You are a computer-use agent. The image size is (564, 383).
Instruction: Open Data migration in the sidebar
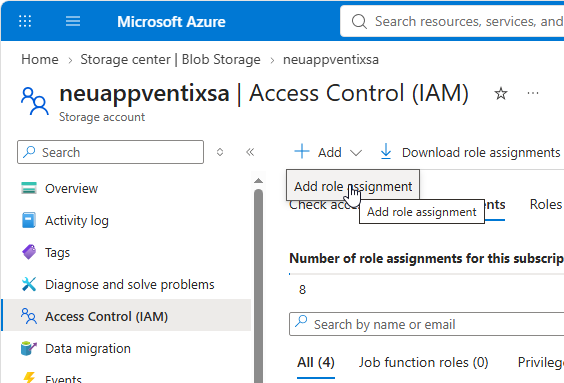tap(88, 348)
